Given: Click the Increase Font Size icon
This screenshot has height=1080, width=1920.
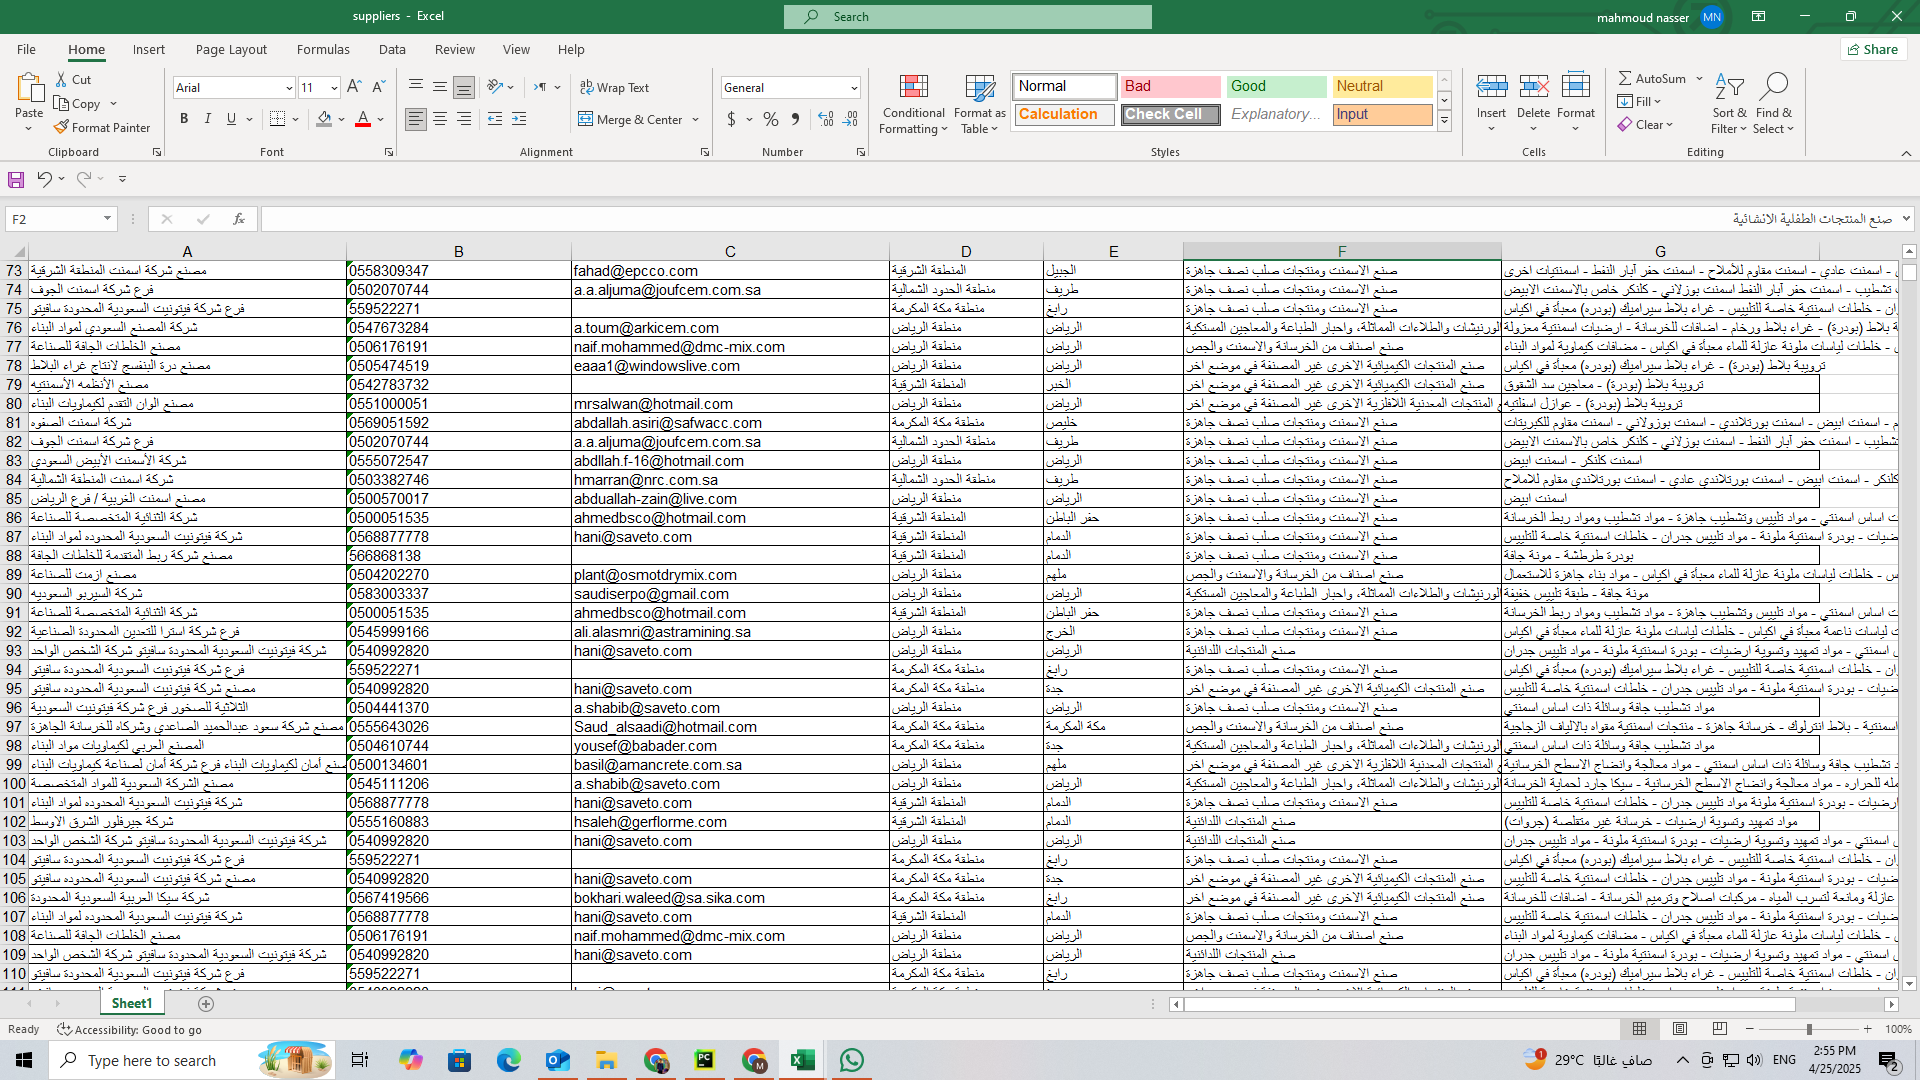Looking at the screenshot, I should point(354,88).
